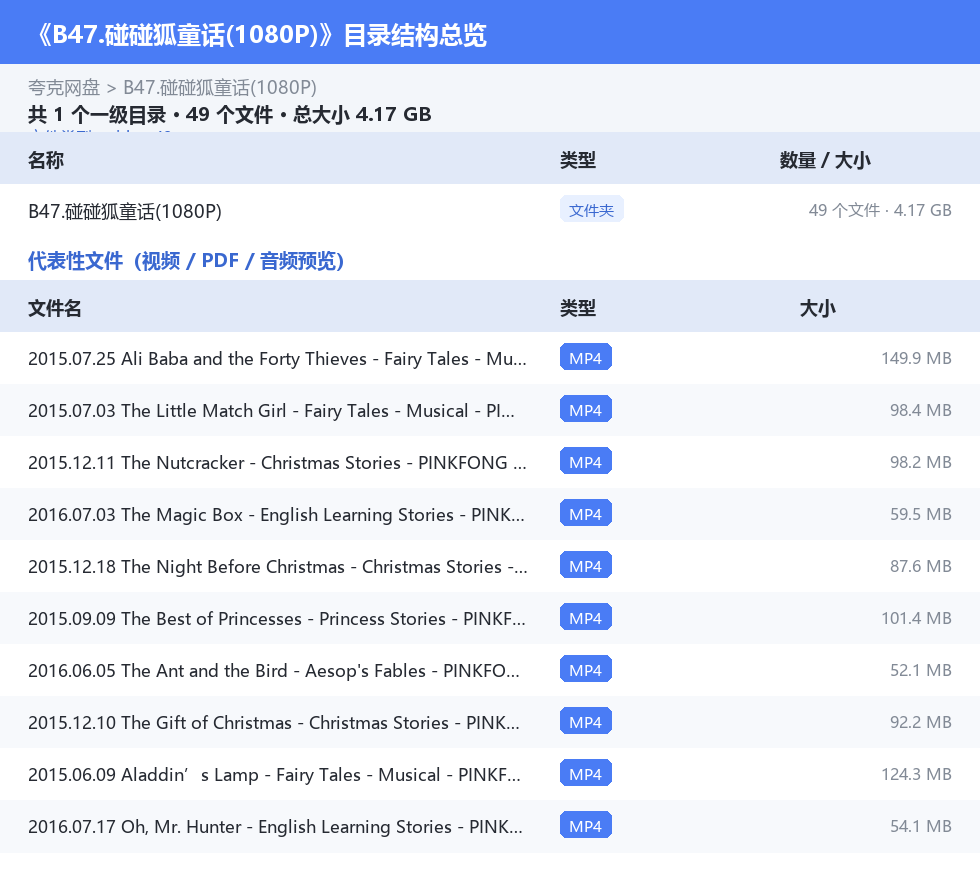Open Ali Baba and the Forty Thieves file

278,359
